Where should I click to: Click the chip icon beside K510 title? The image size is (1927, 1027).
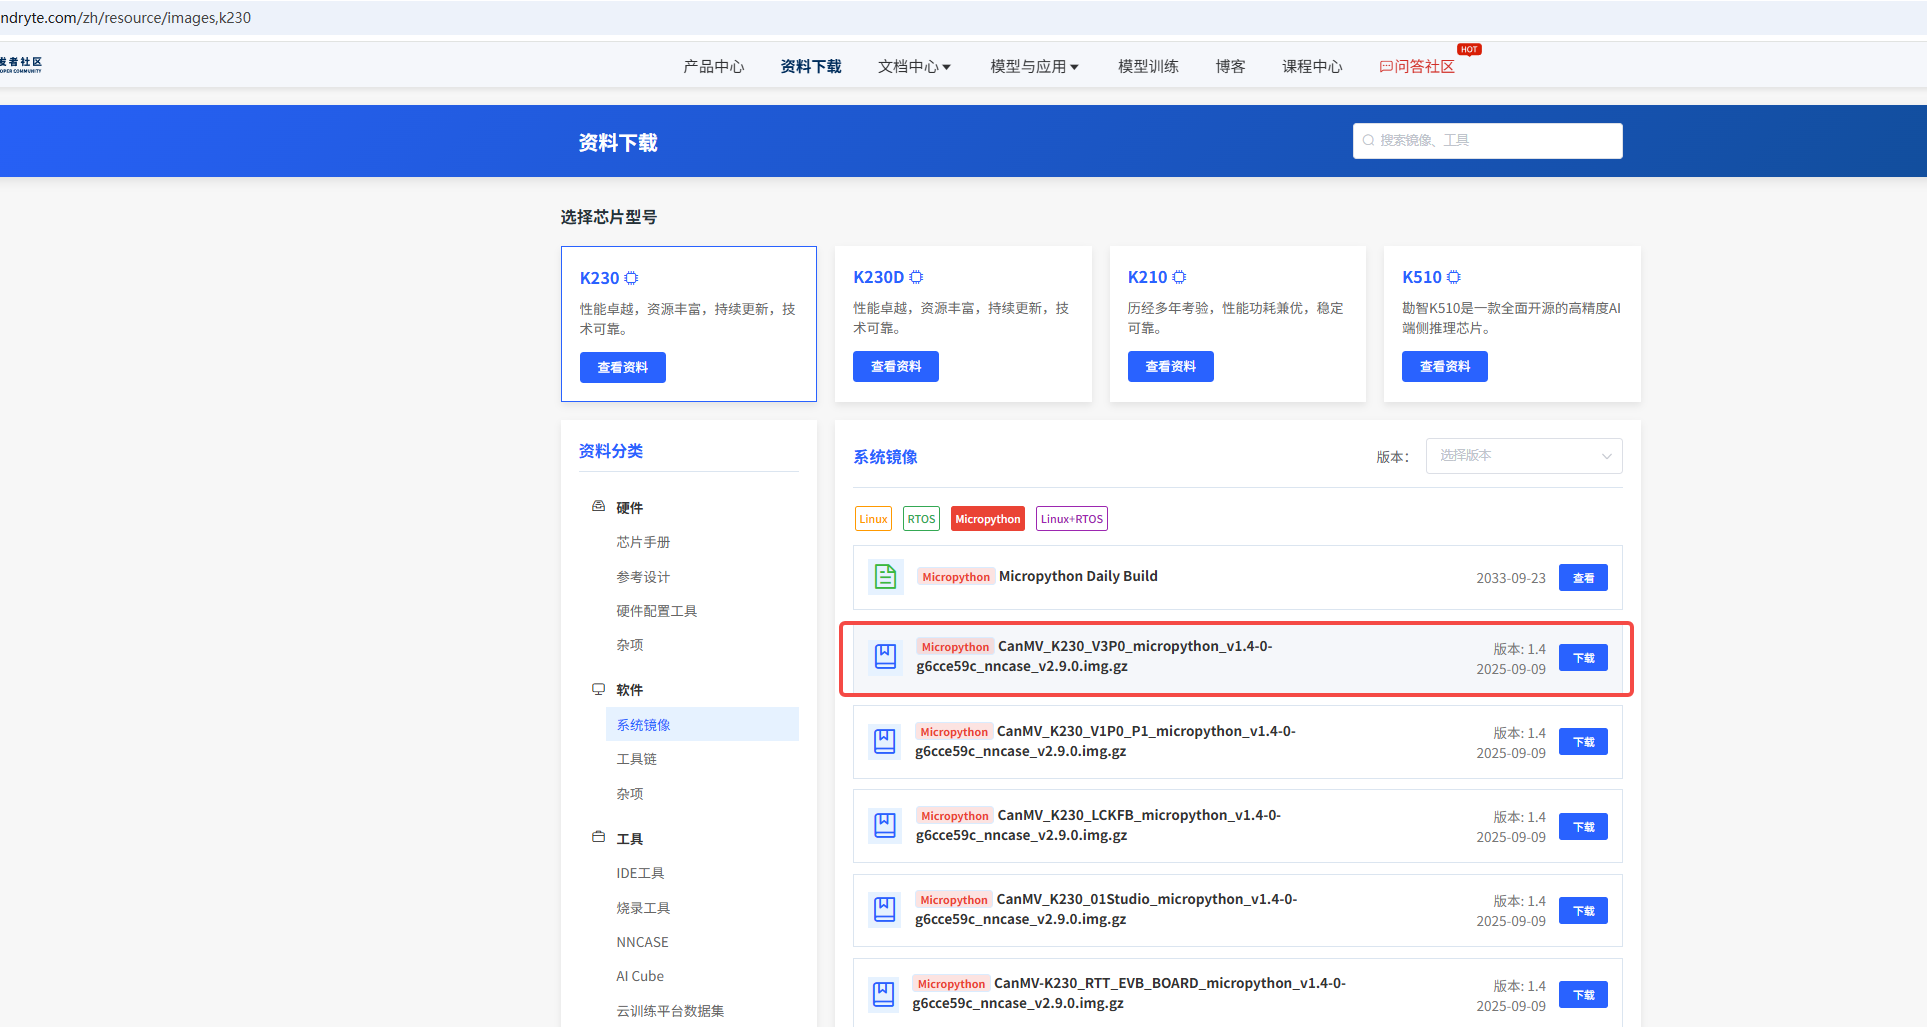pos(1454,277)
